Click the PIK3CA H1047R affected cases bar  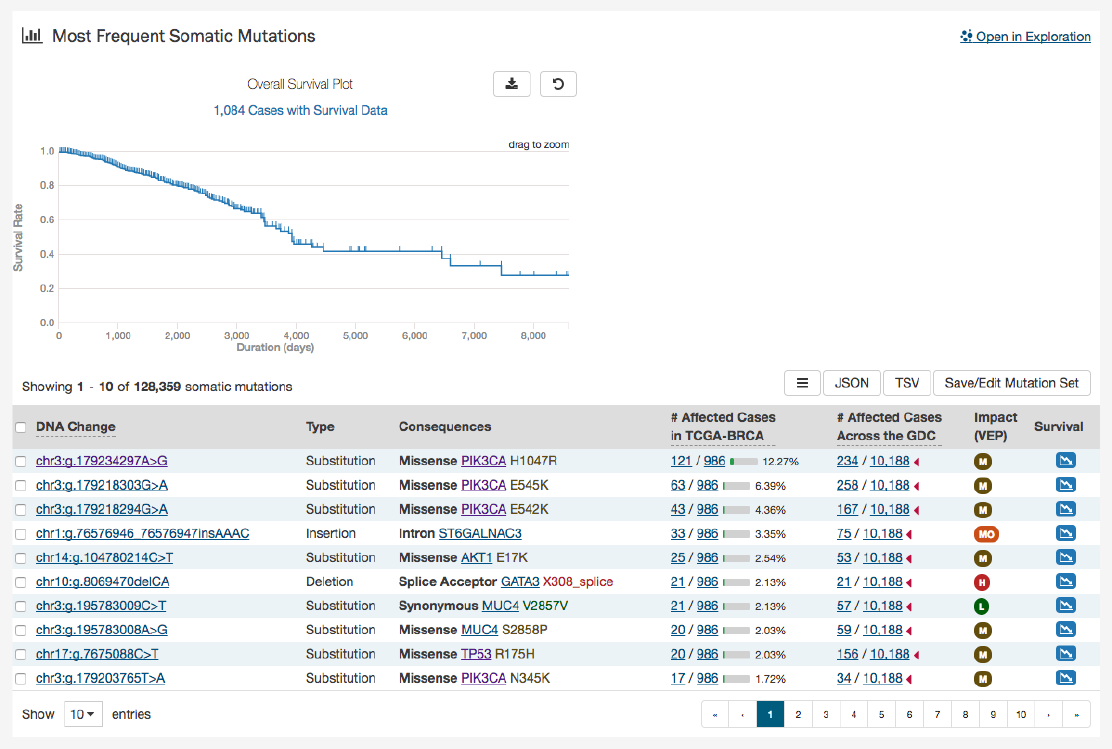coord(744,462)
